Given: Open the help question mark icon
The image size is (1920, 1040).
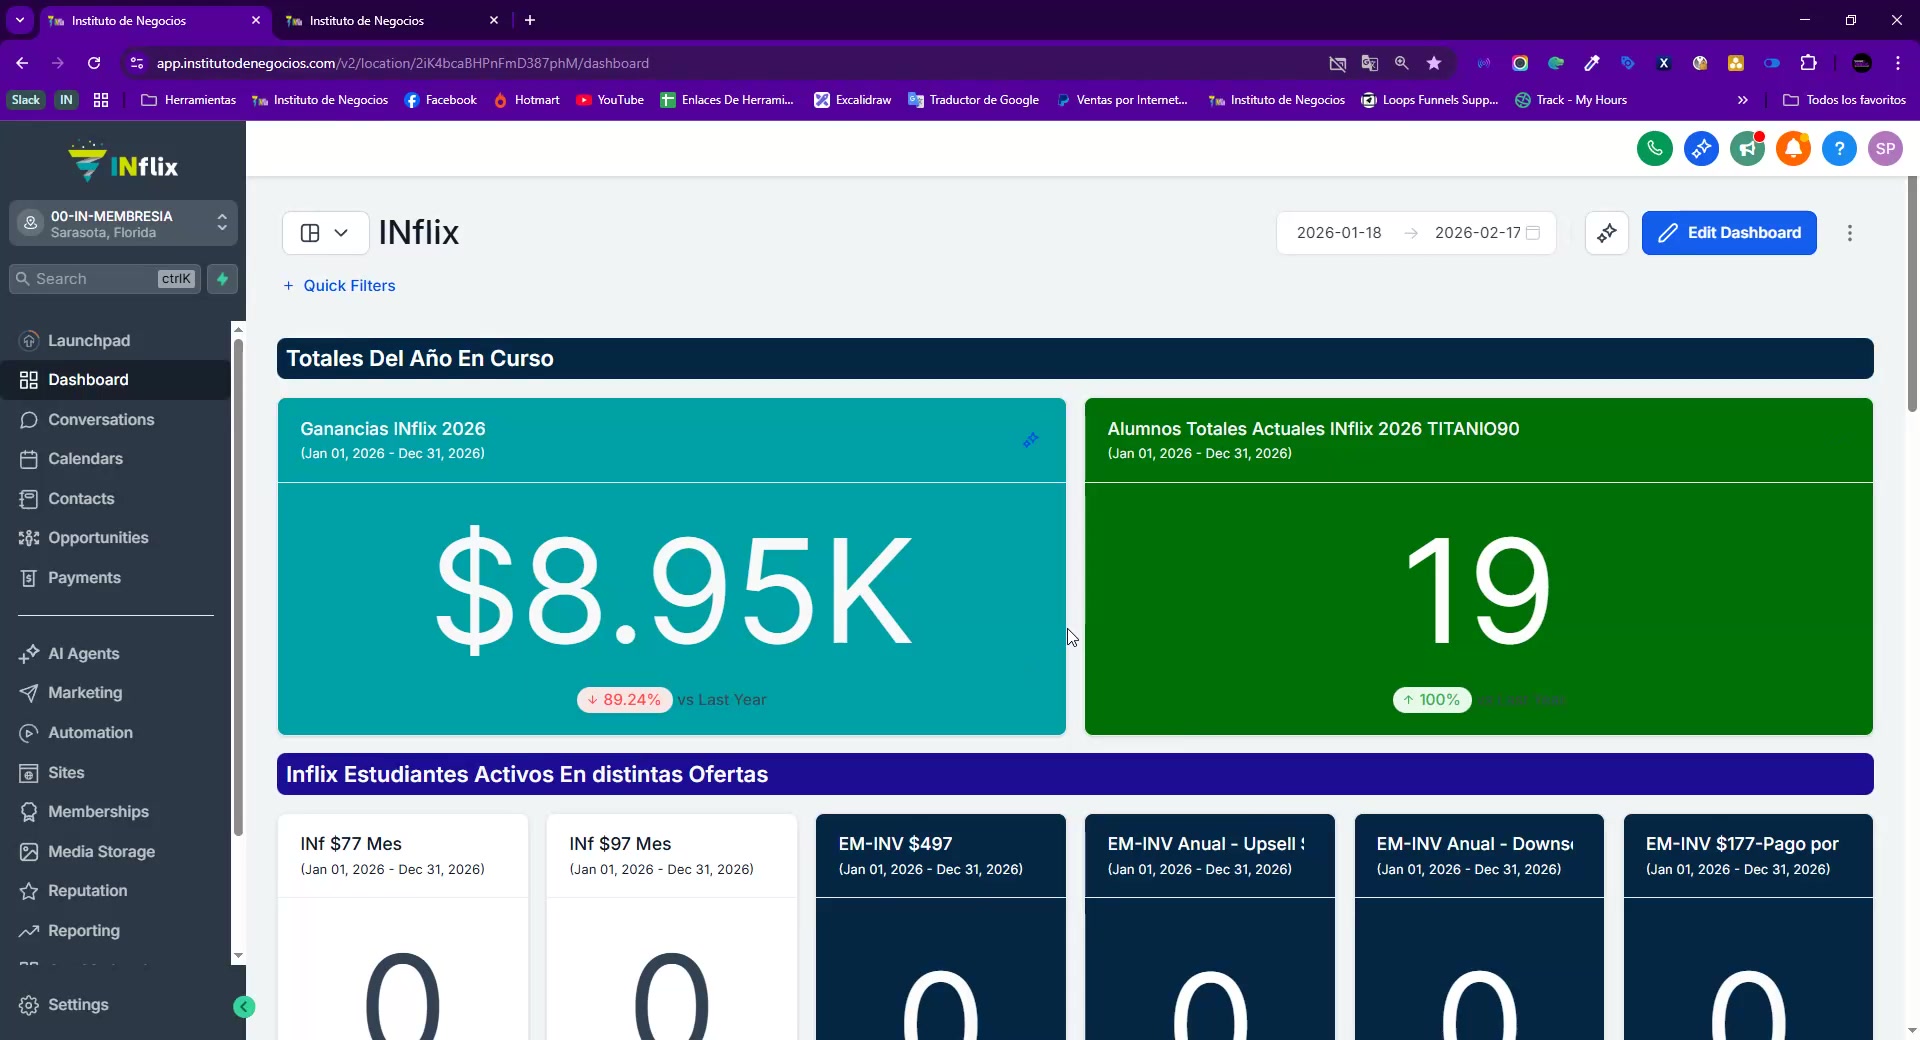Looking at the screenshot, I should coord(1839,149).
